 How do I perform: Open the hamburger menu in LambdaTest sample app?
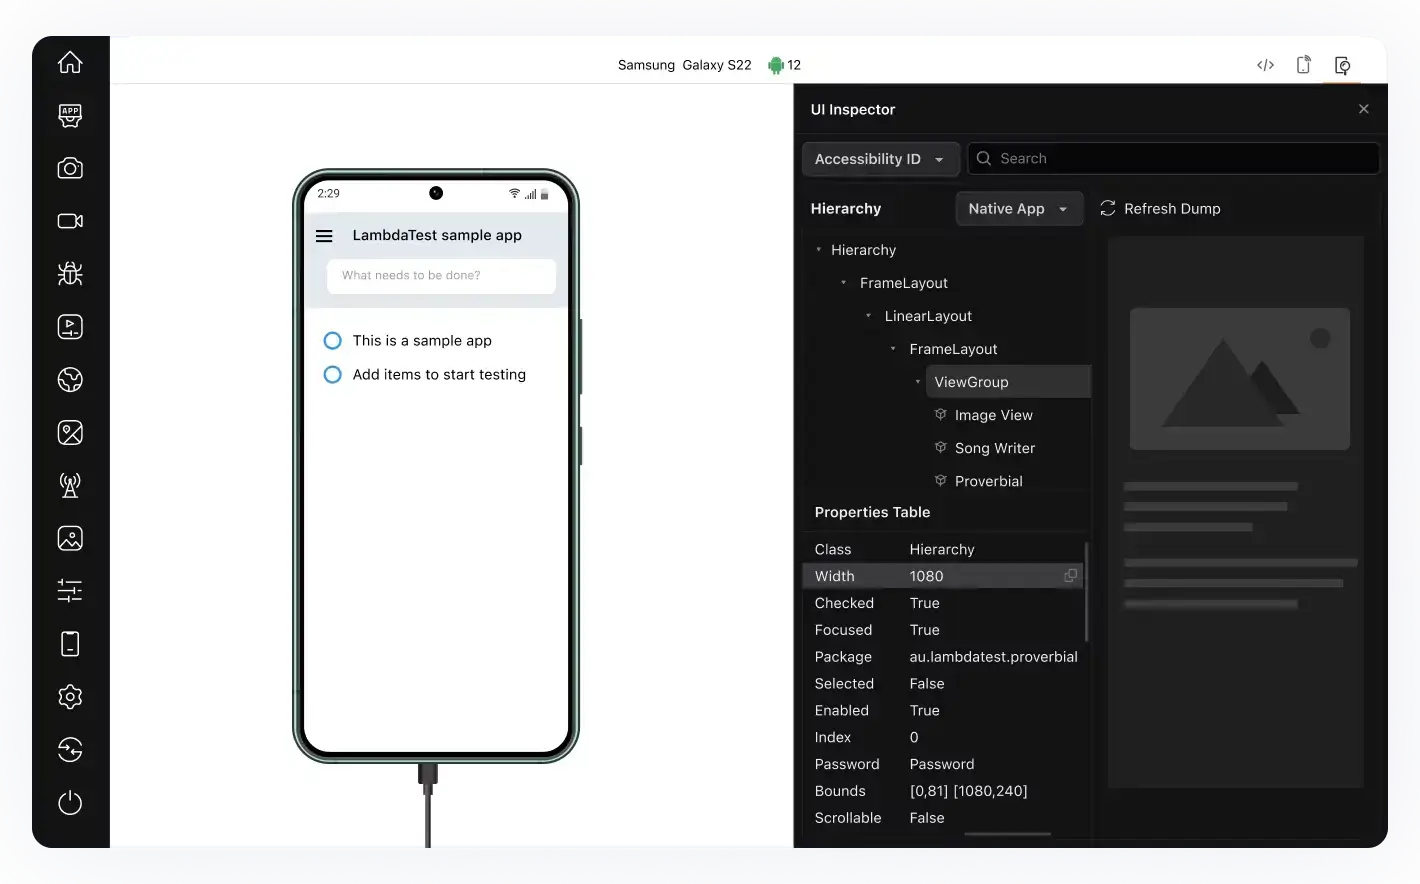click(324, 236)
